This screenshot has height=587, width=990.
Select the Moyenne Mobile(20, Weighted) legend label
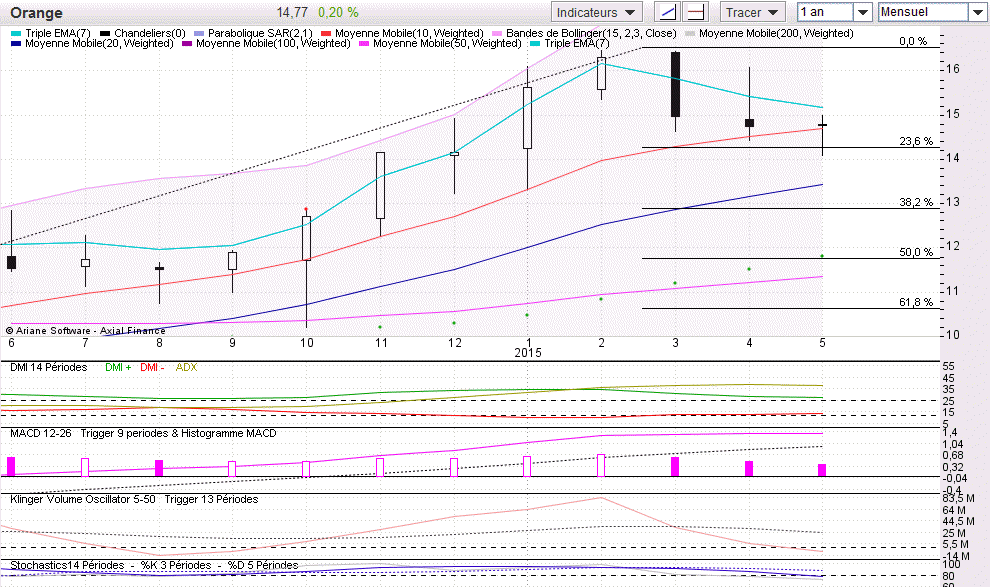[x=99, y=43]
